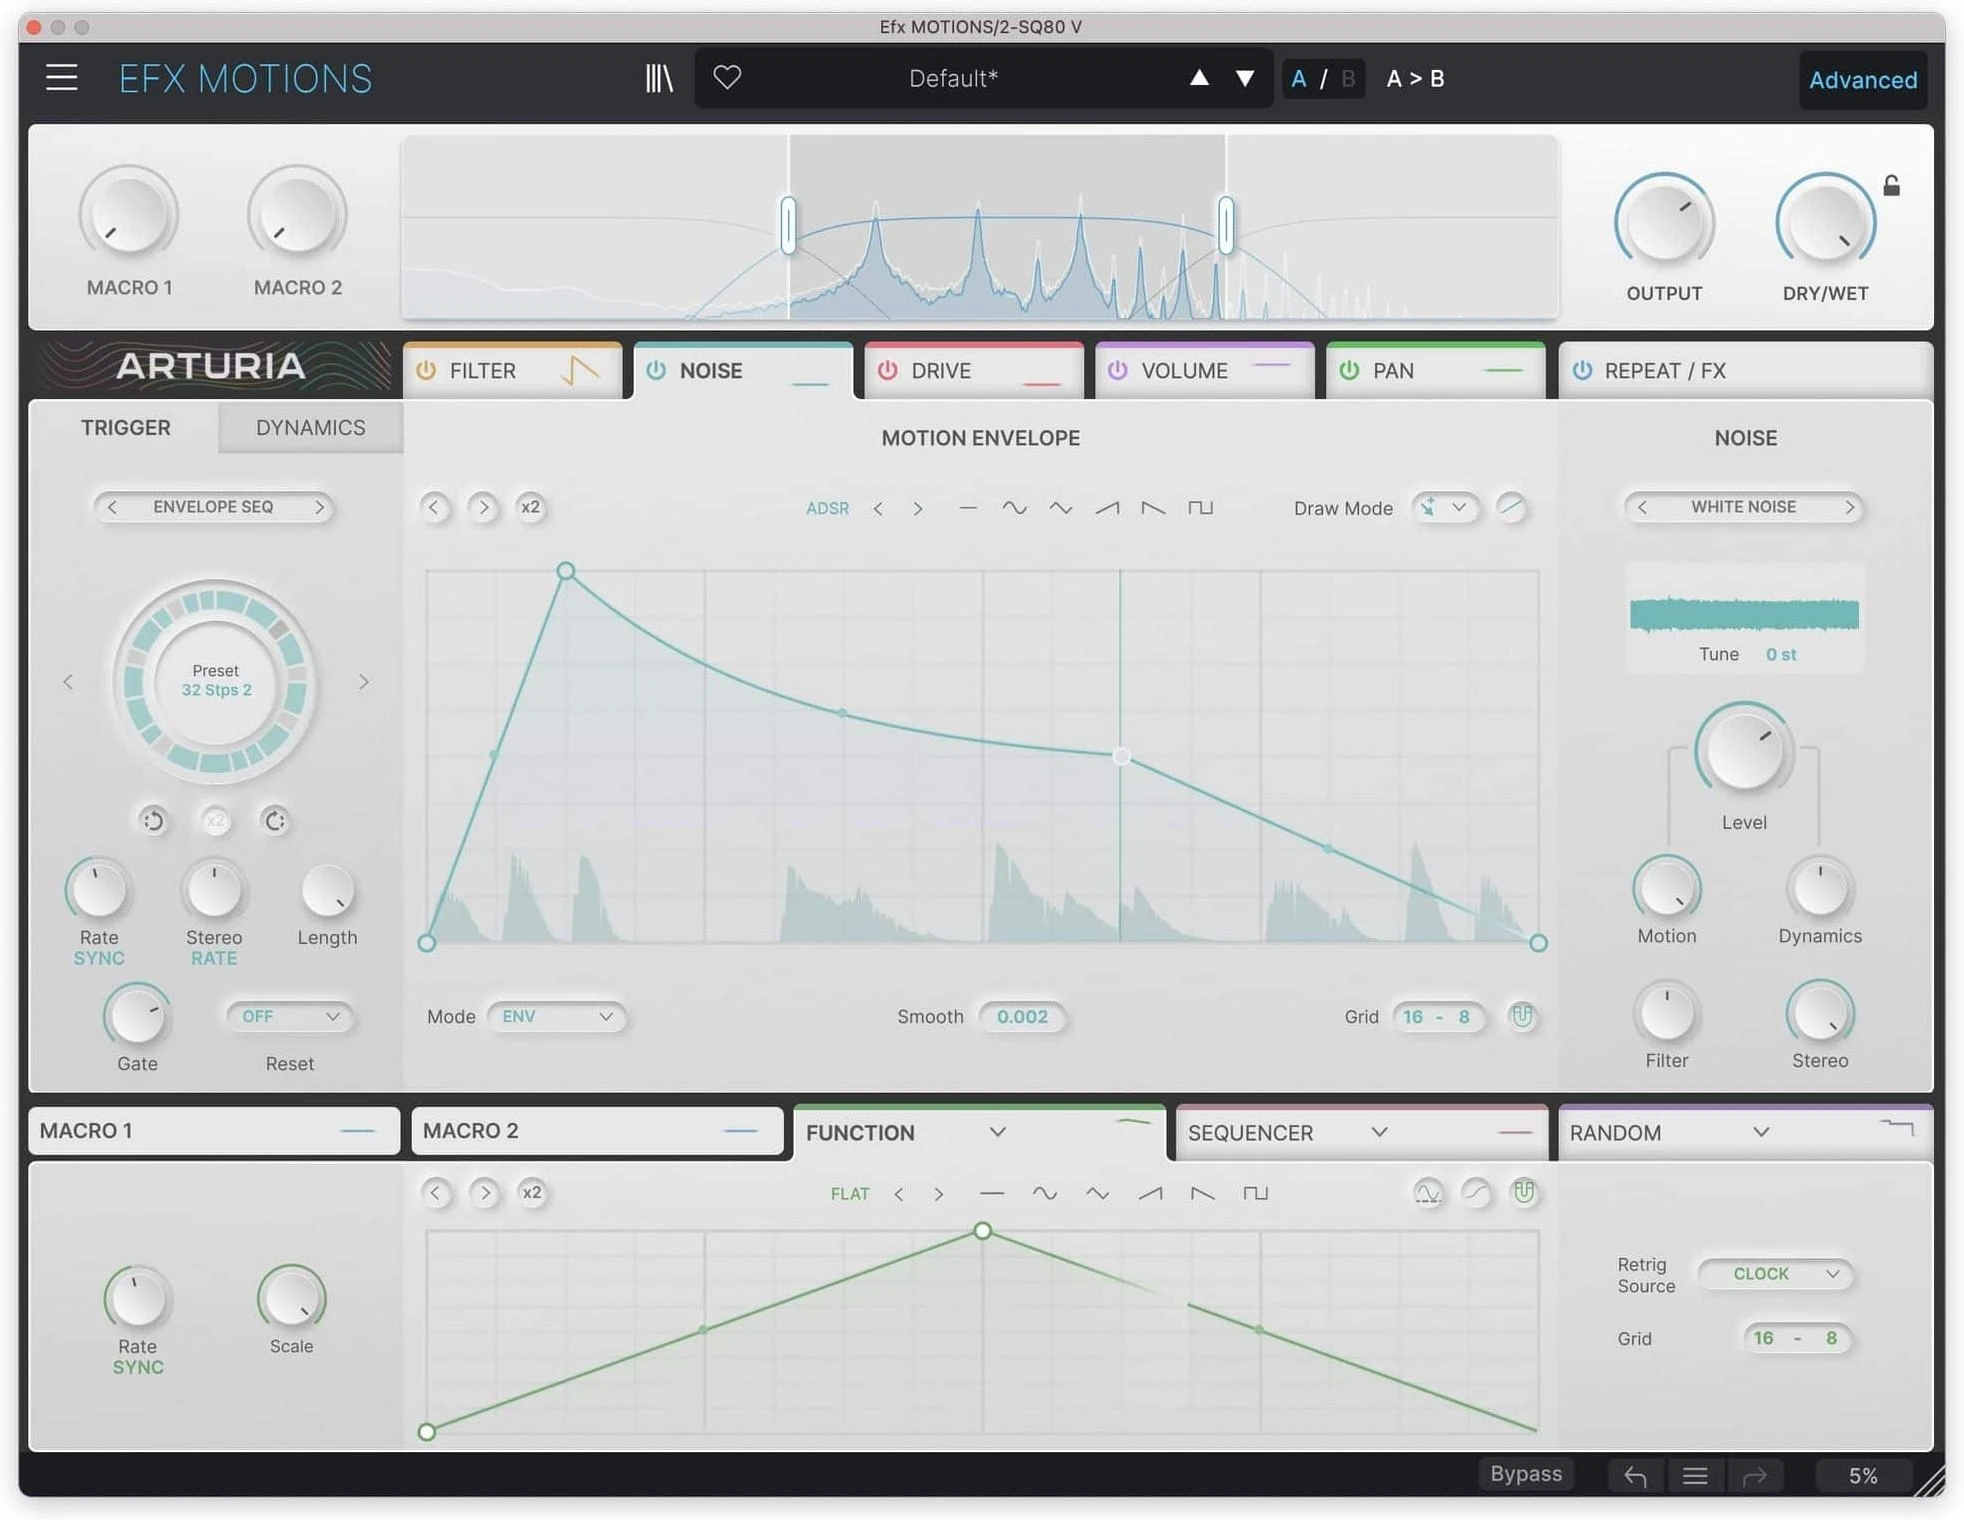Click the Advanced button
Image resolution: width=1964 pixels, height=1520 pixels.
1862,79
